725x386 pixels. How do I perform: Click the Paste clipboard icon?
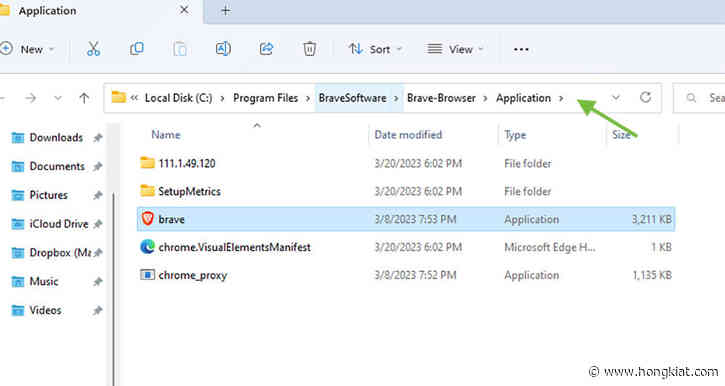point(180,49)
